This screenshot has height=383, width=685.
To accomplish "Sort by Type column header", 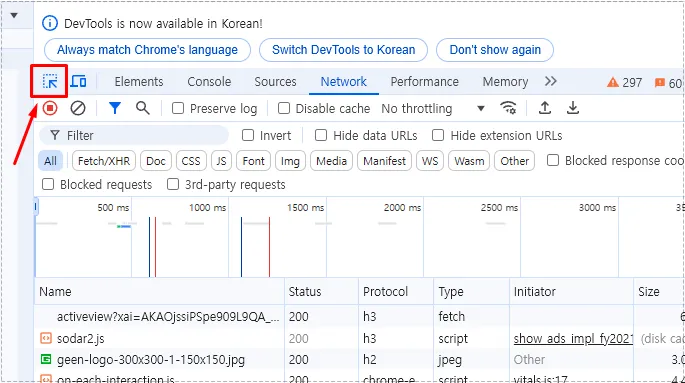I will click(x=471, y=291).
